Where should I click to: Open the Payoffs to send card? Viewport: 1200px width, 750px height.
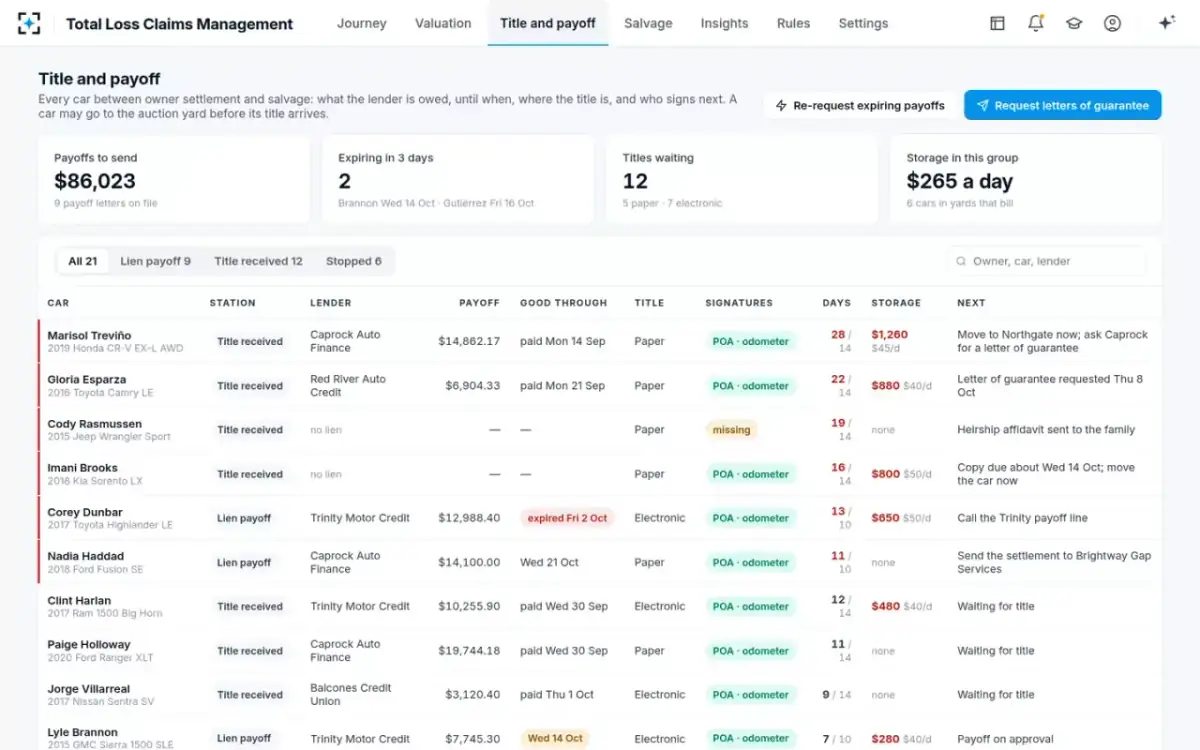[174, 180]
